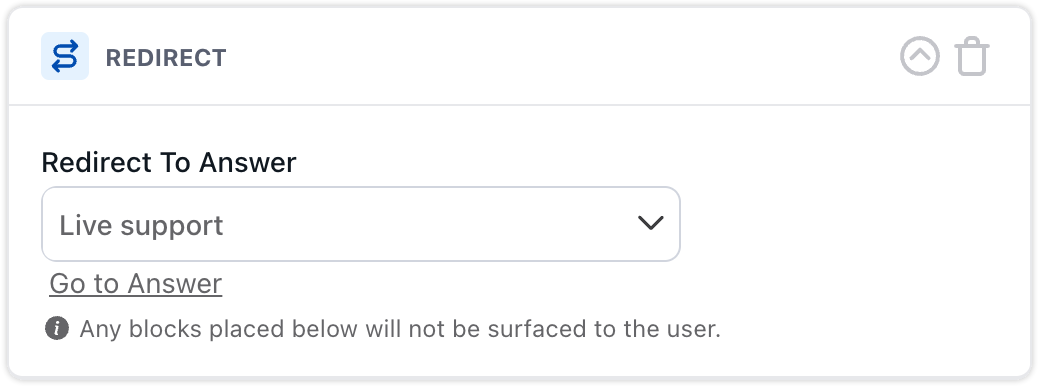Select the REDIRECT header title text

[166, 58]
